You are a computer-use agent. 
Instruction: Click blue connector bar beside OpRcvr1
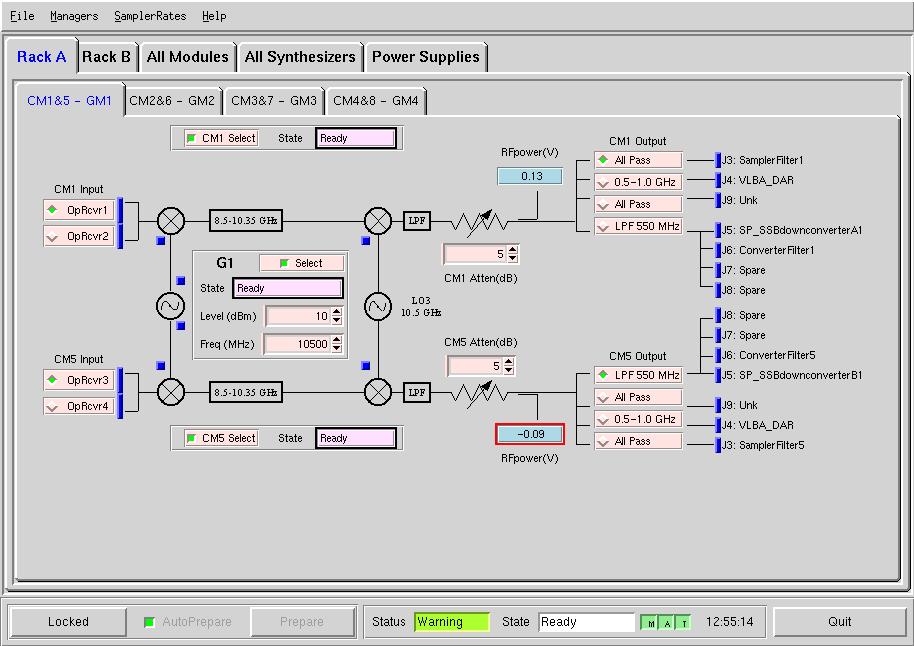point(120,210)
